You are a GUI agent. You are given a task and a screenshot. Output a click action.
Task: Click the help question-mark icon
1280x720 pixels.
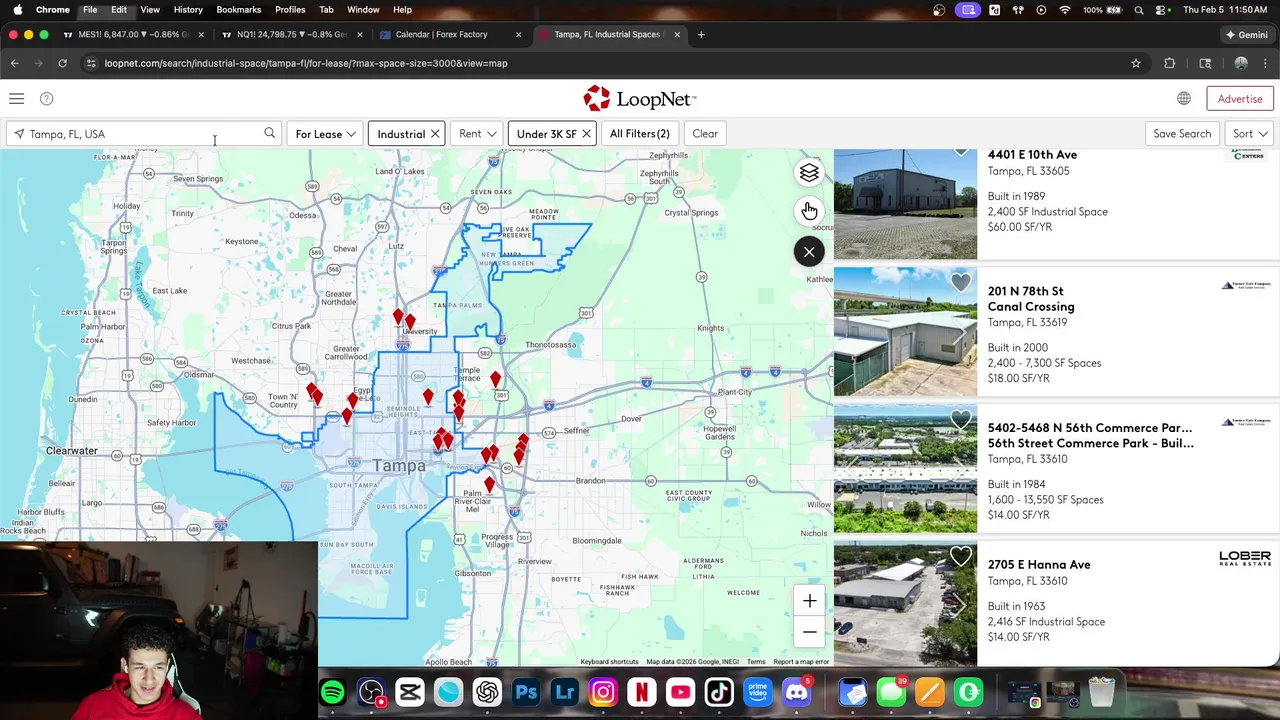pos(46,99)
